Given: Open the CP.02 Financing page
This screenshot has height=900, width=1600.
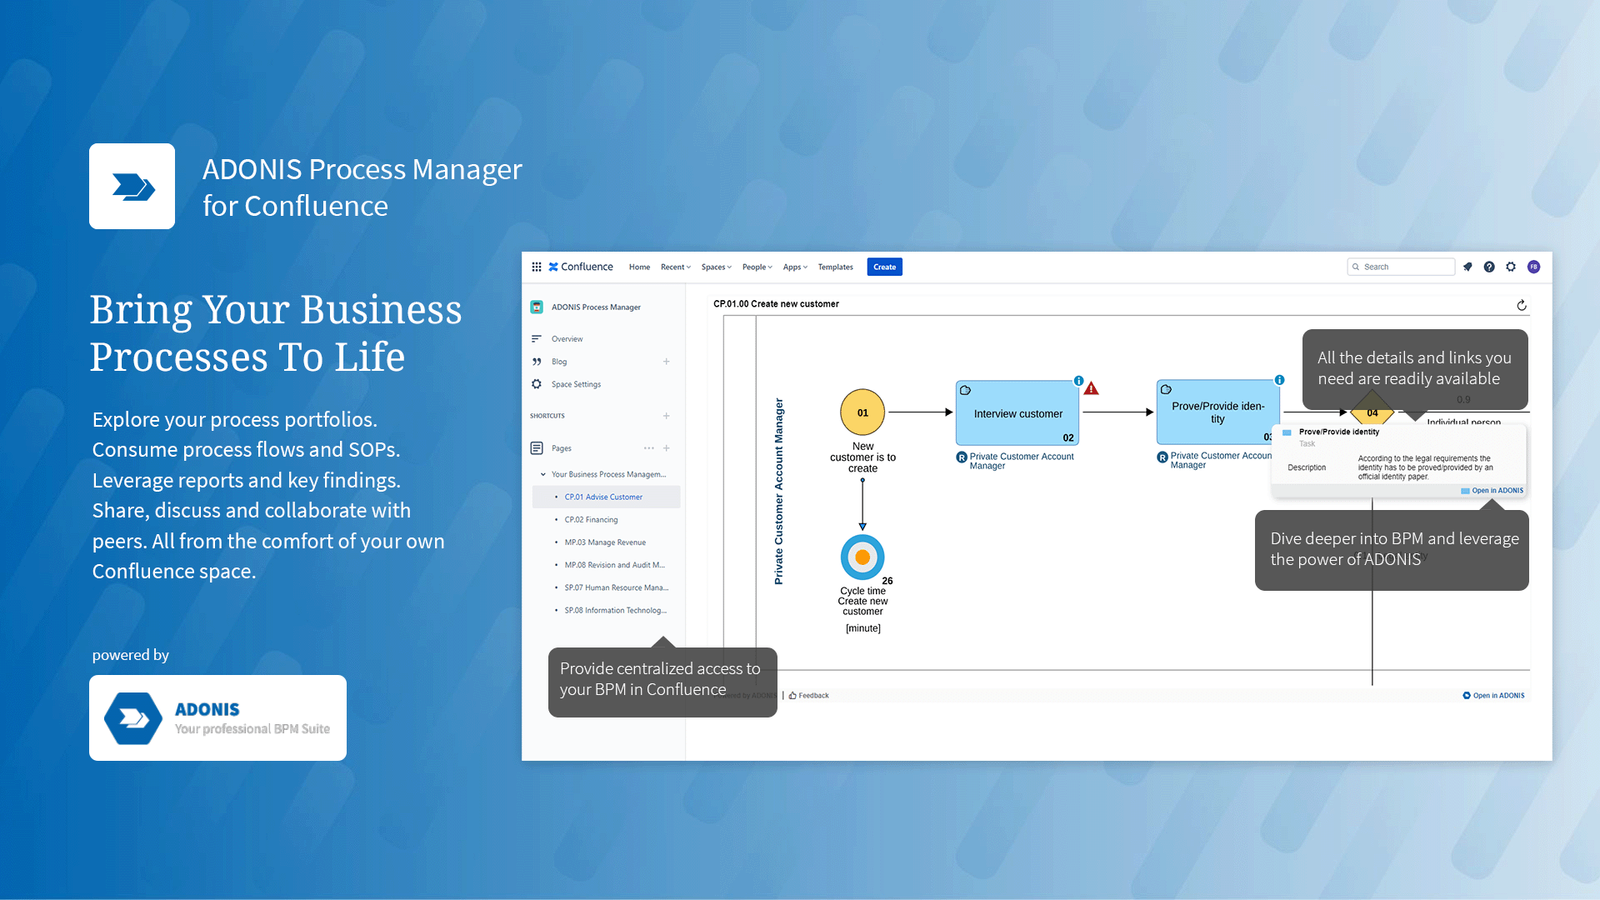Looking at the screenshot, I should (x=591, y=520).
